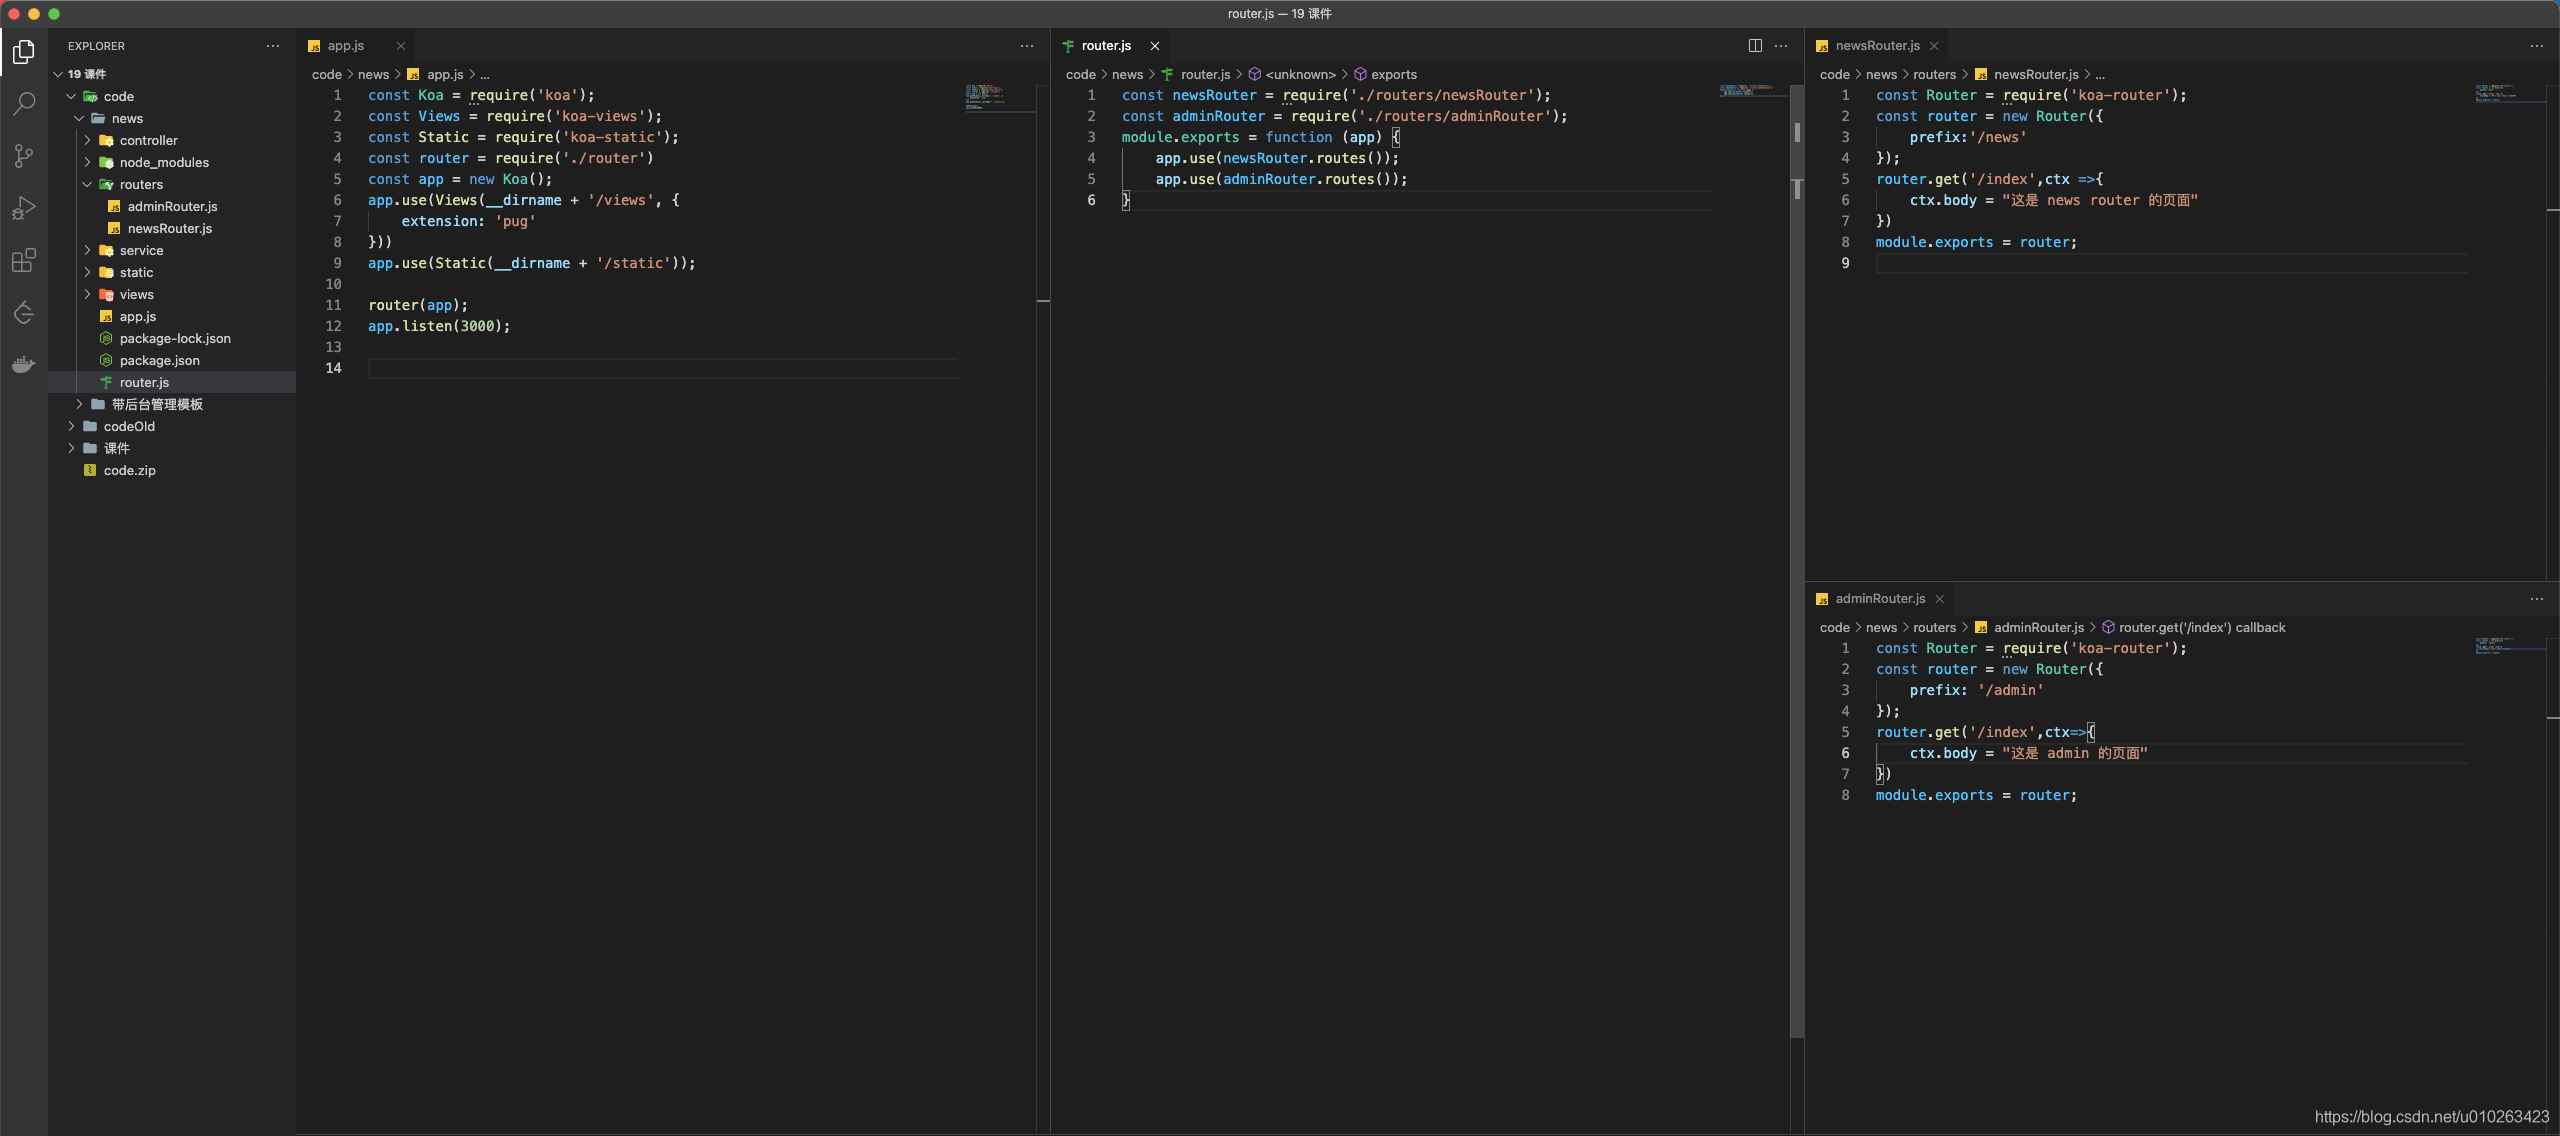Viewport: 2560px width, 1136px height.
Task: Open the Explorer view in activity bar
Action: [24, 51]
